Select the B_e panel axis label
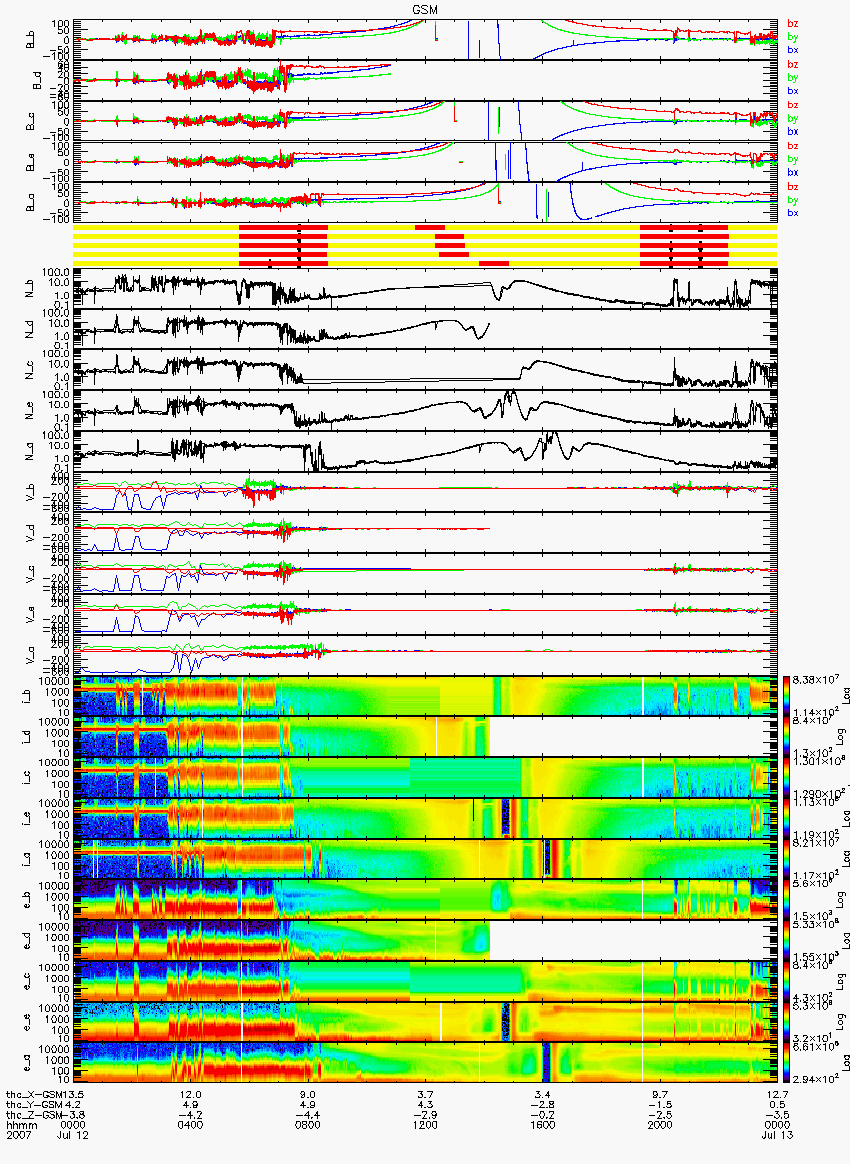The height and width of the screenshot is (1164, 850). coord(30,162)
